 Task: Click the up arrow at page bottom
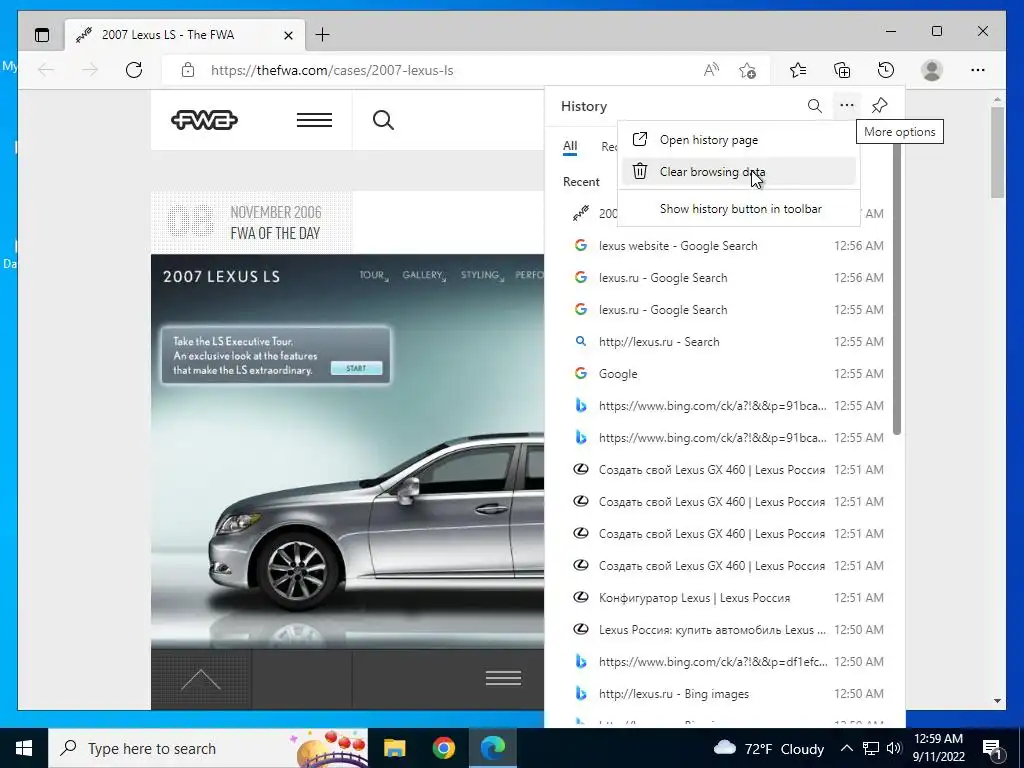200,679
